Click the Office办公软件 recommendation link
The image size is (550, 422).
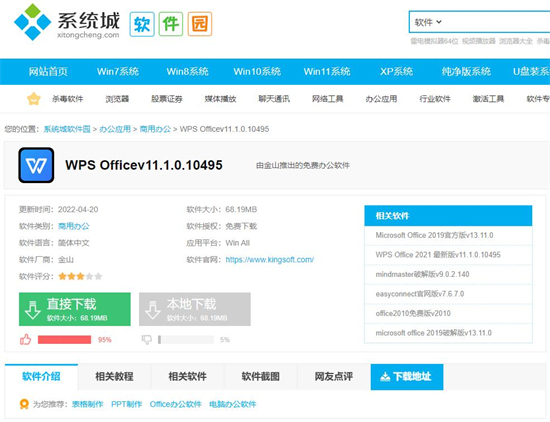tap(175, 404)
